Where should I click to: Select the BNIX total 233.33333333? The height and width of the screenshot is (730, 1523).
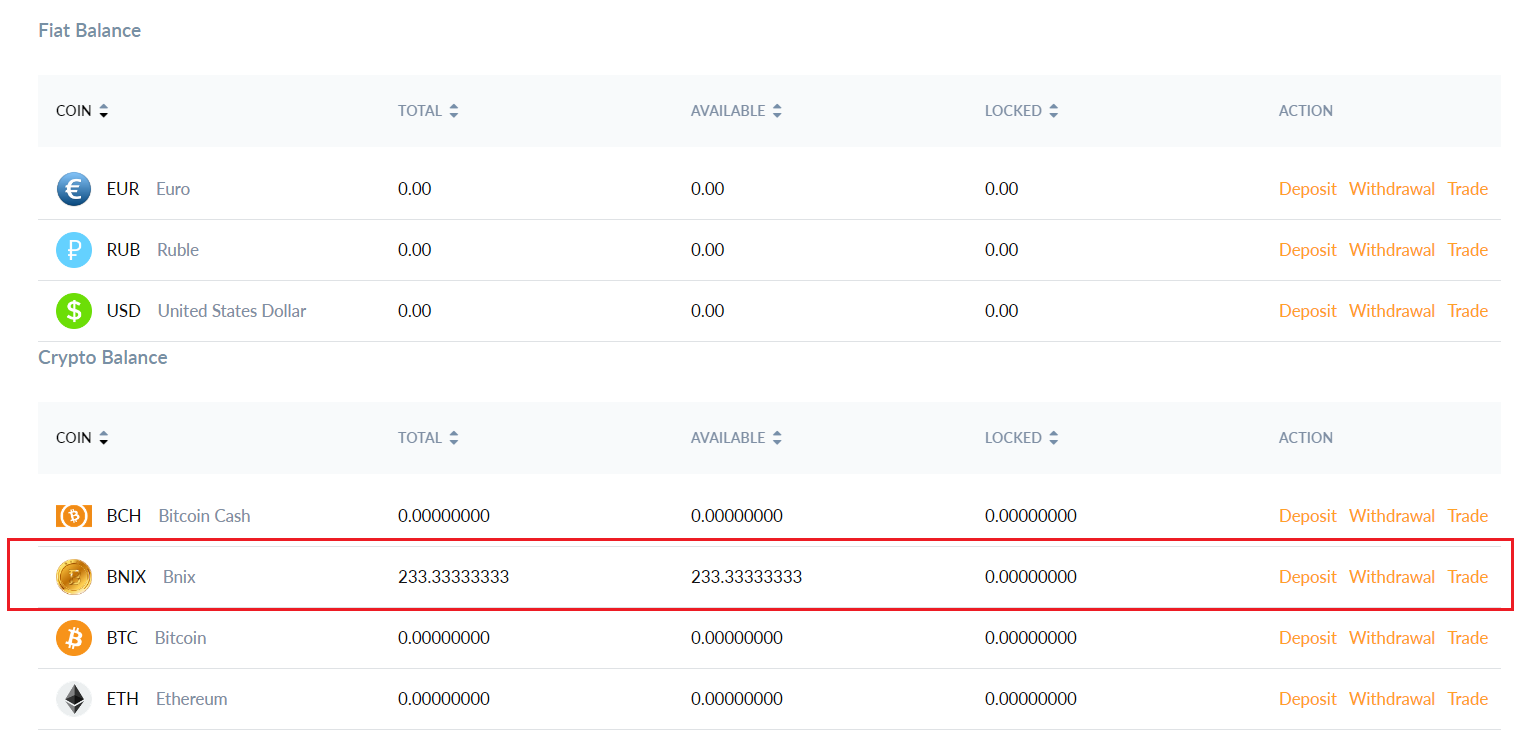[454, 577]
